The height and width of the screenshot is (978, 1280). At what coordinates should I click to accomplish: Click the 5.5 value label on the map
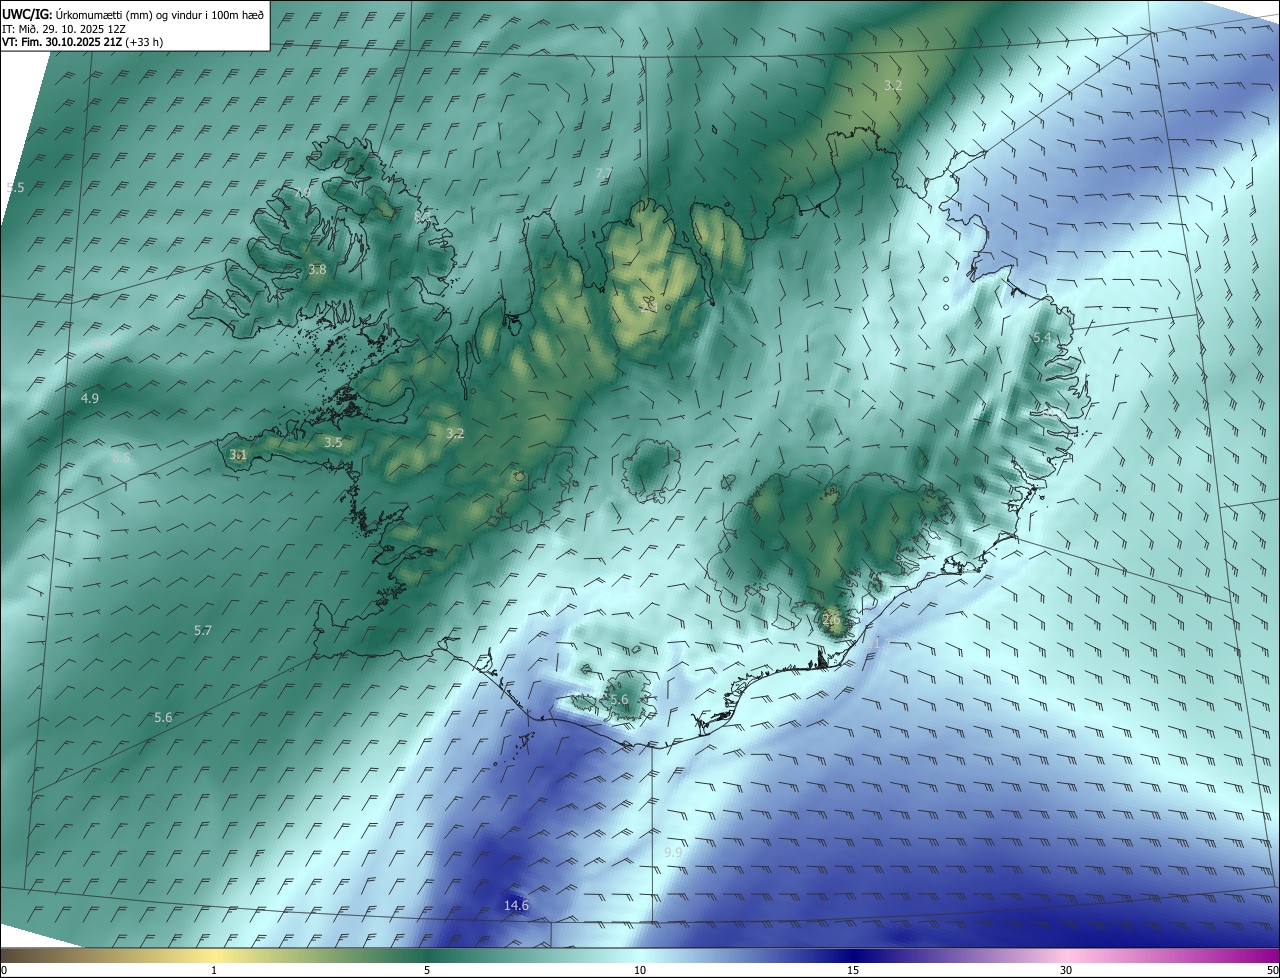coord(15,187)
